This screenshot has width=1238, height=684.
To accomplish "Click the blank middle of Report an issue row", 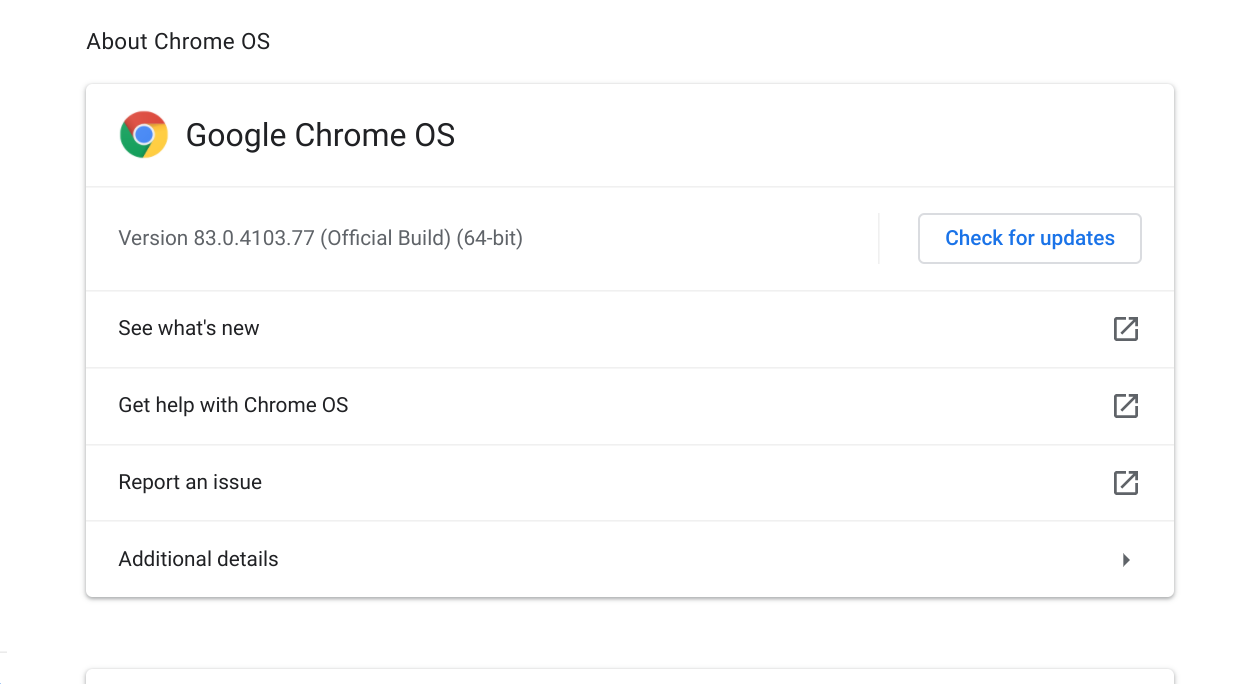I will [x=680, y=482].
